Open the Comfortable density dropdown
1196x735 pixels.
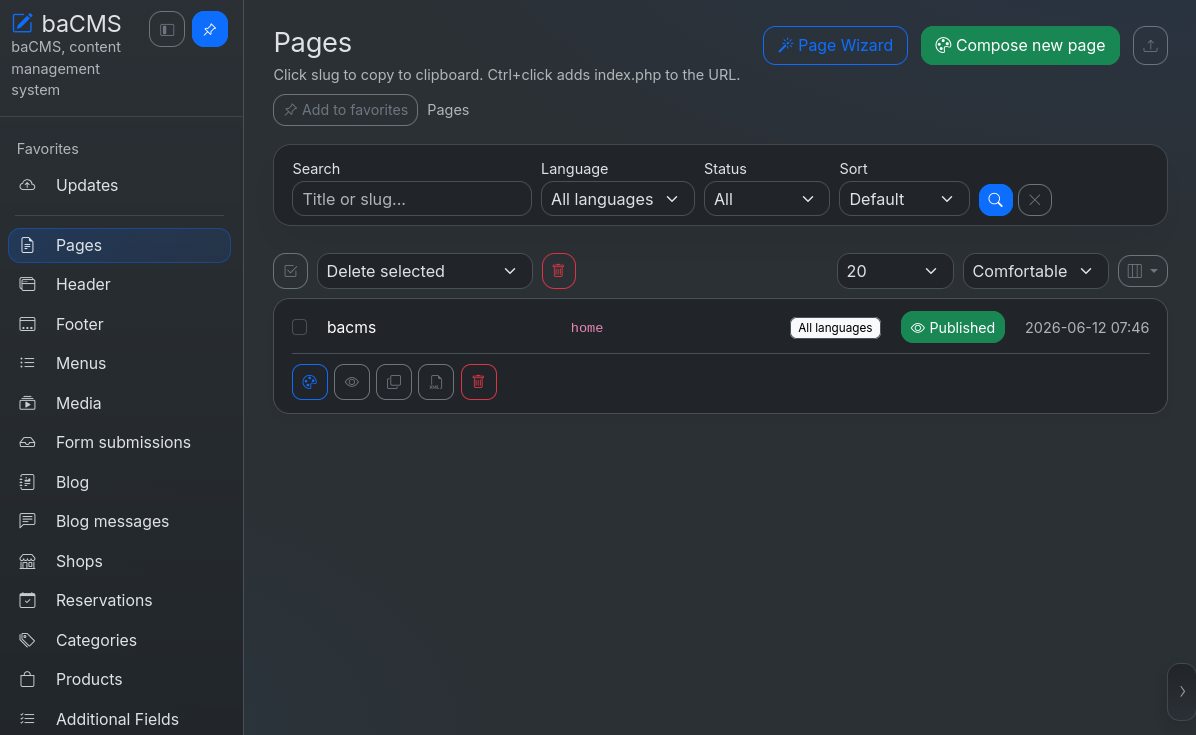click(1035, 271)
